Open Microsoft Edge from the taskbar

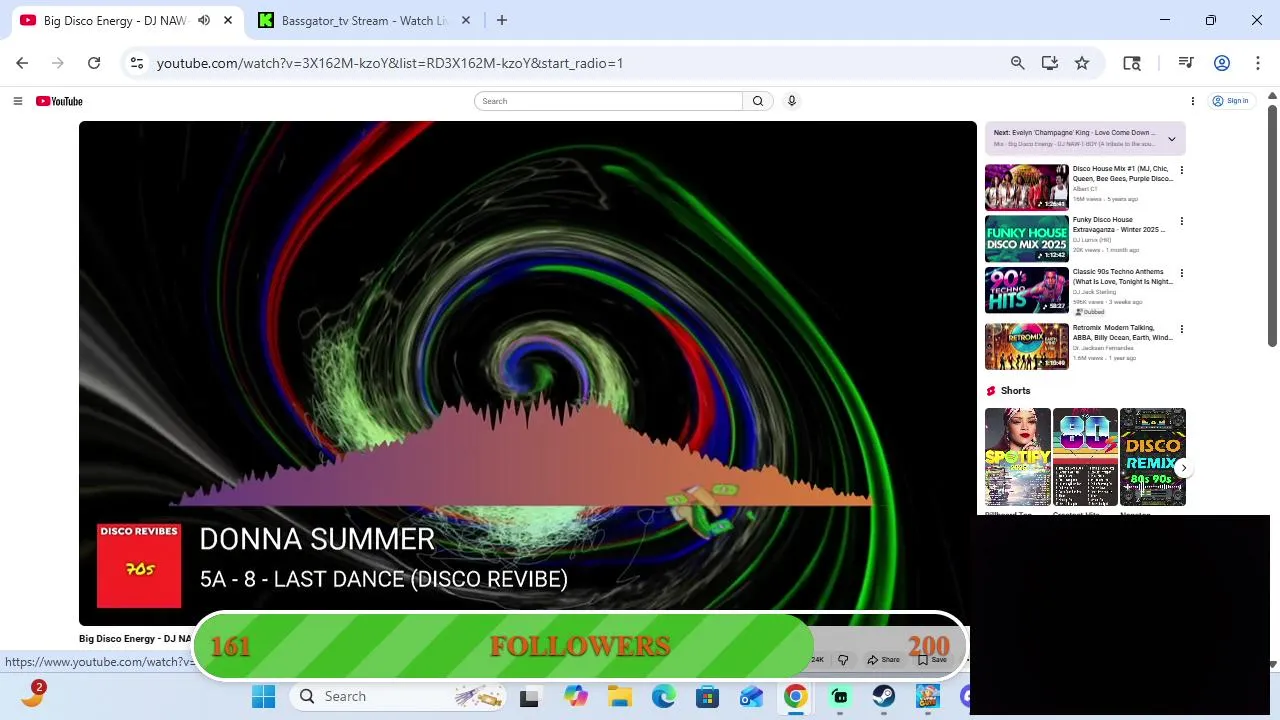pos(664,697)
